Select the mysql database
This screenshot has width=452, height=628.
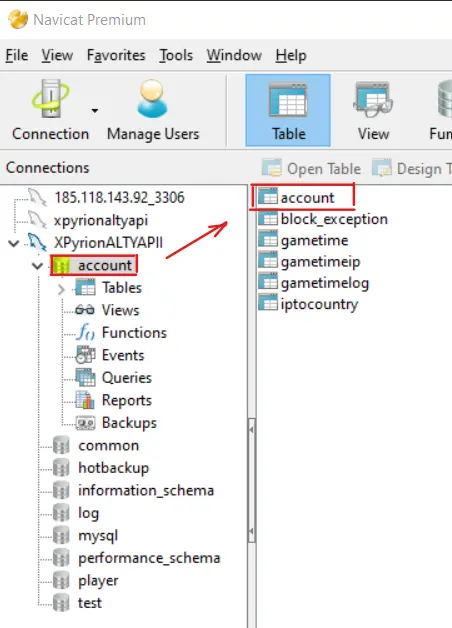tap(98, 535)
